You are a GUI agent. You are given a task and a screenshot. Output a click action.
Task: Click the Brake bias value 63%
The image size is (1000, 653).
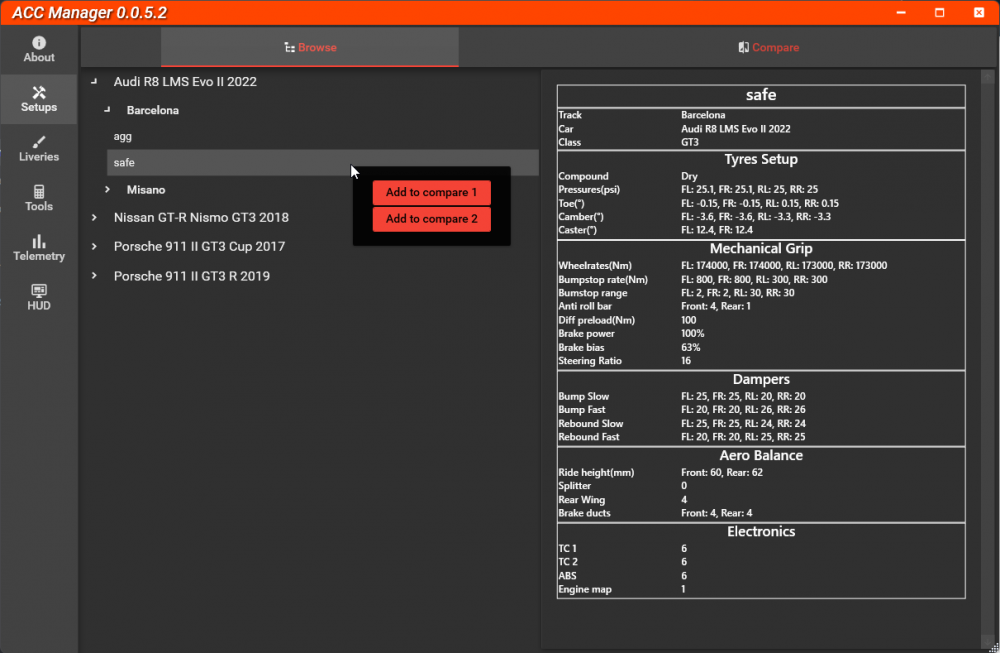(x=691, y=348)
